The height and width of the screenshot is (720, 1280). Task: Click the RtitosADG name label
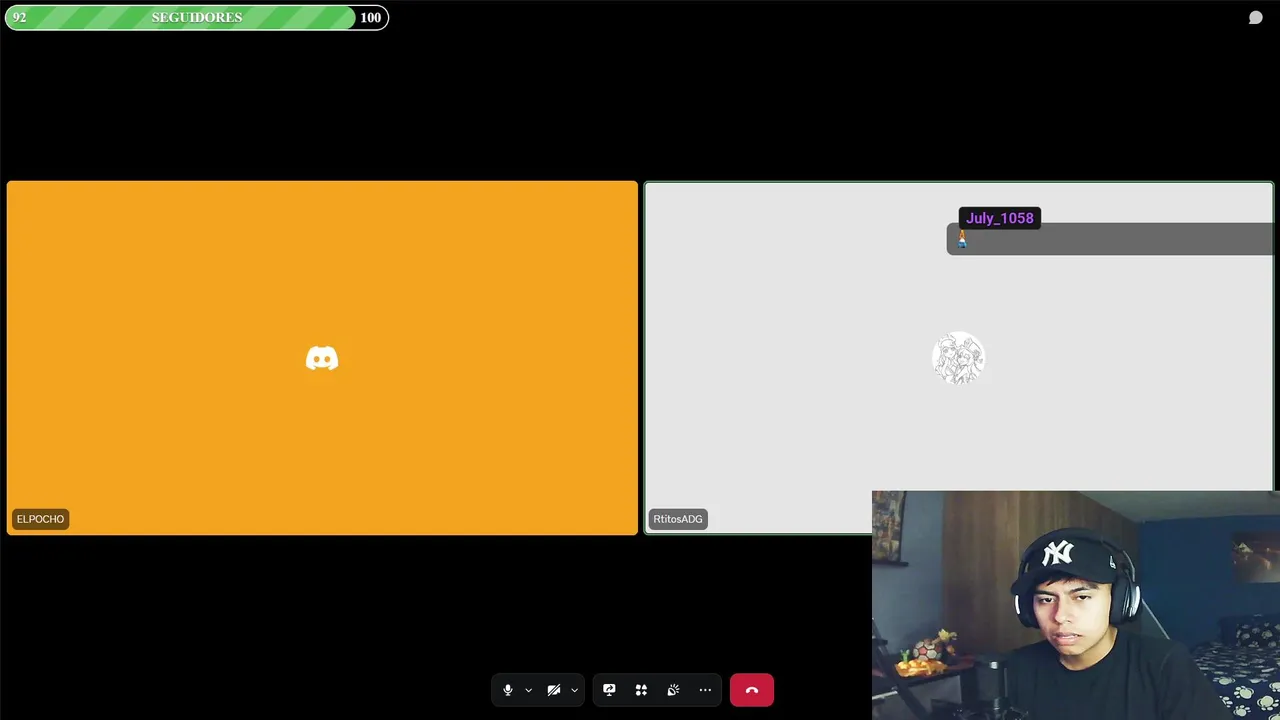coord(678,519)
